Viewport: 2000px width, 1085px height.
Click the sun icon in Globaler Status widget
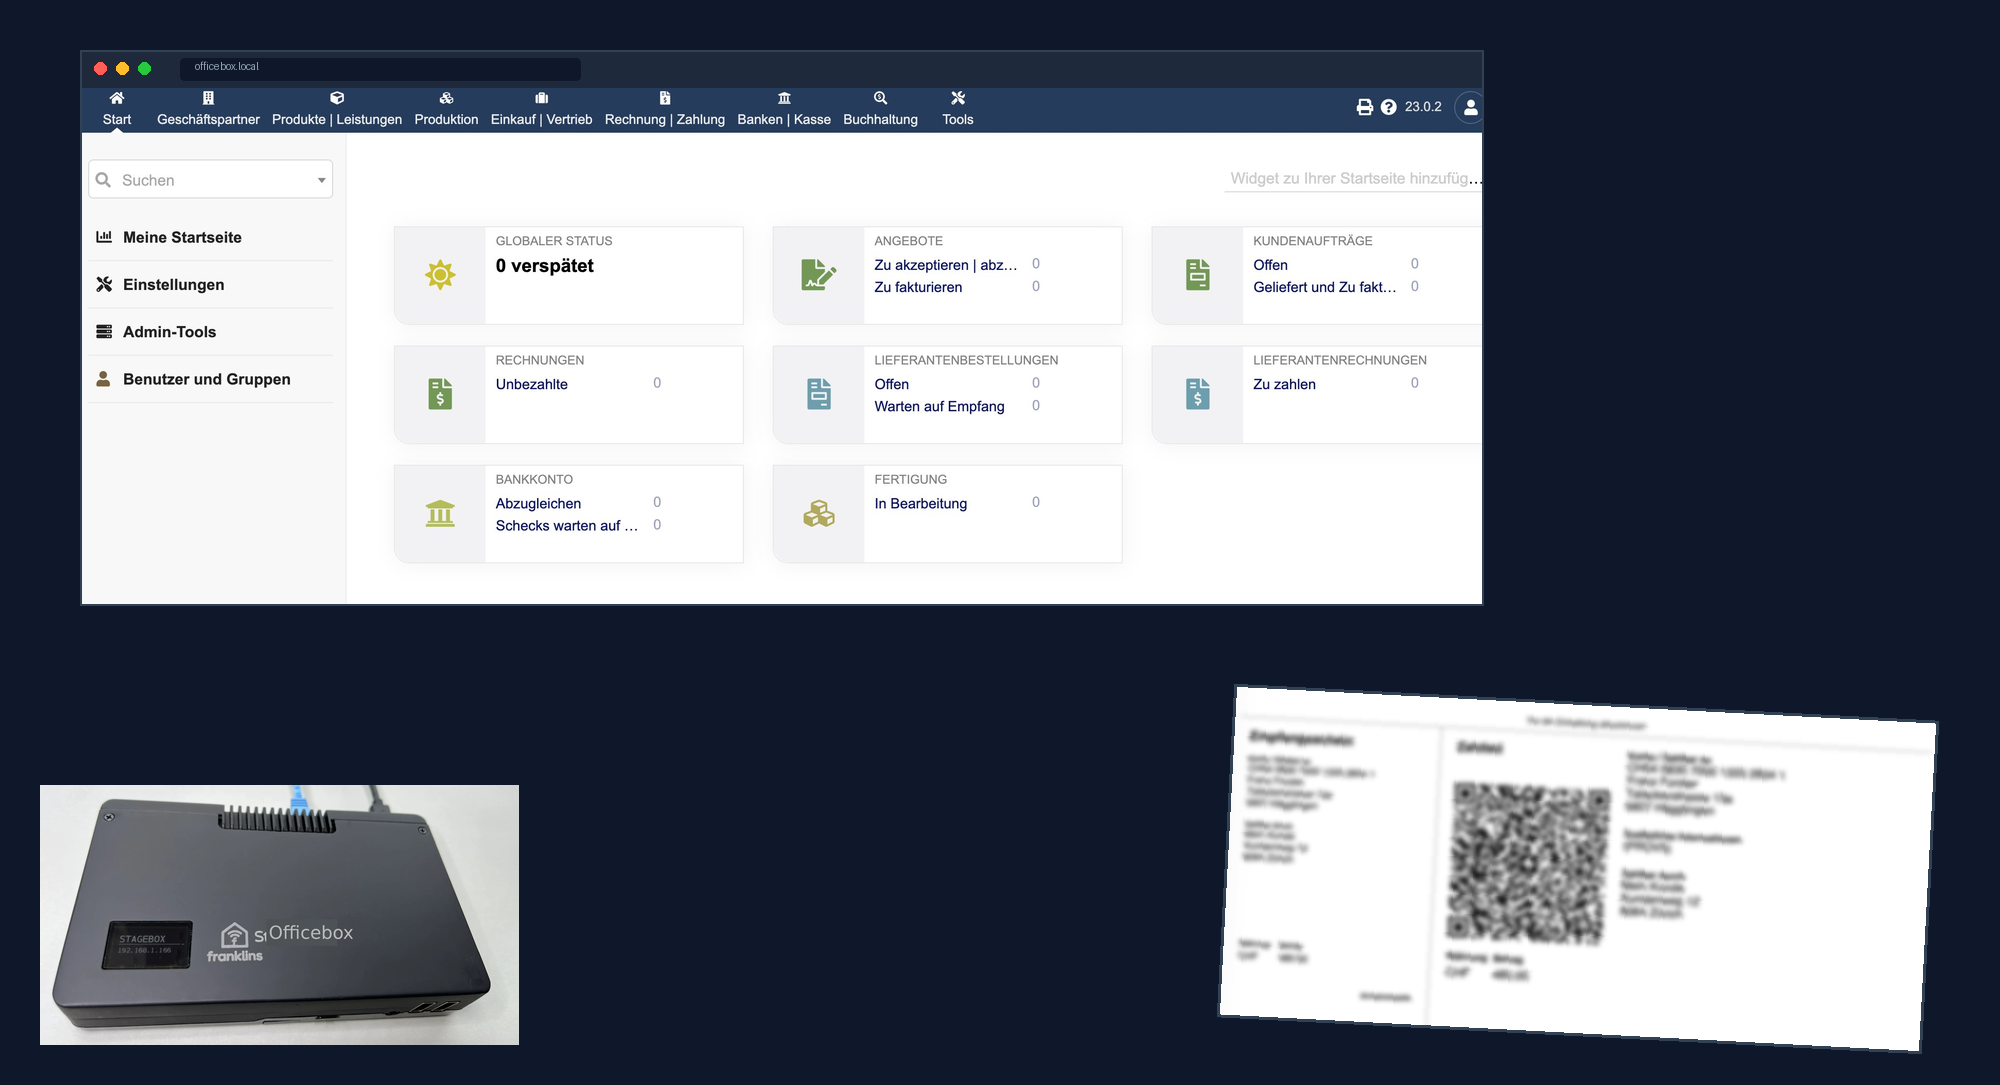pos(440,275)
